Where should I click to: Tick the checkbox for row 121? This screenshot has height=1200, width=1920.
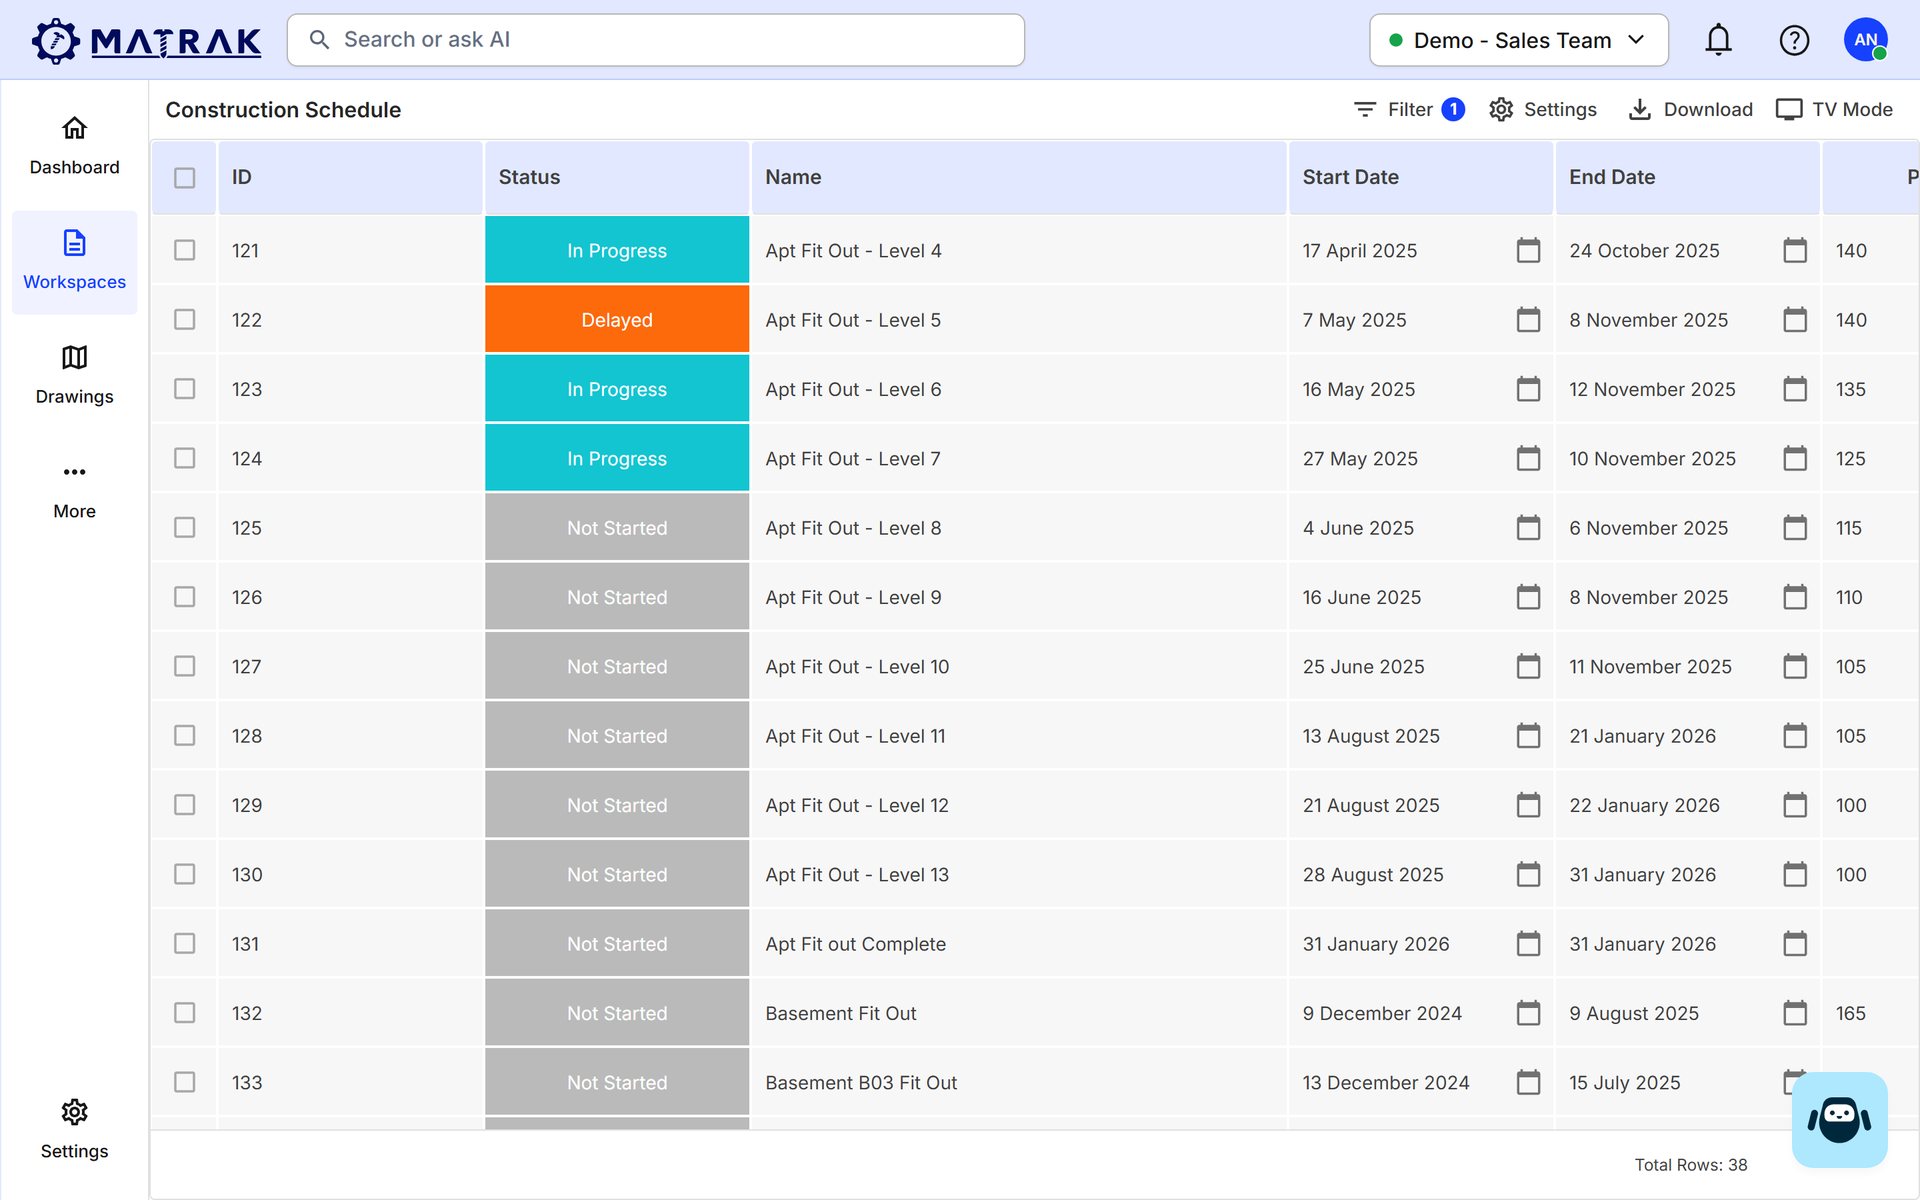coord(185,250)
